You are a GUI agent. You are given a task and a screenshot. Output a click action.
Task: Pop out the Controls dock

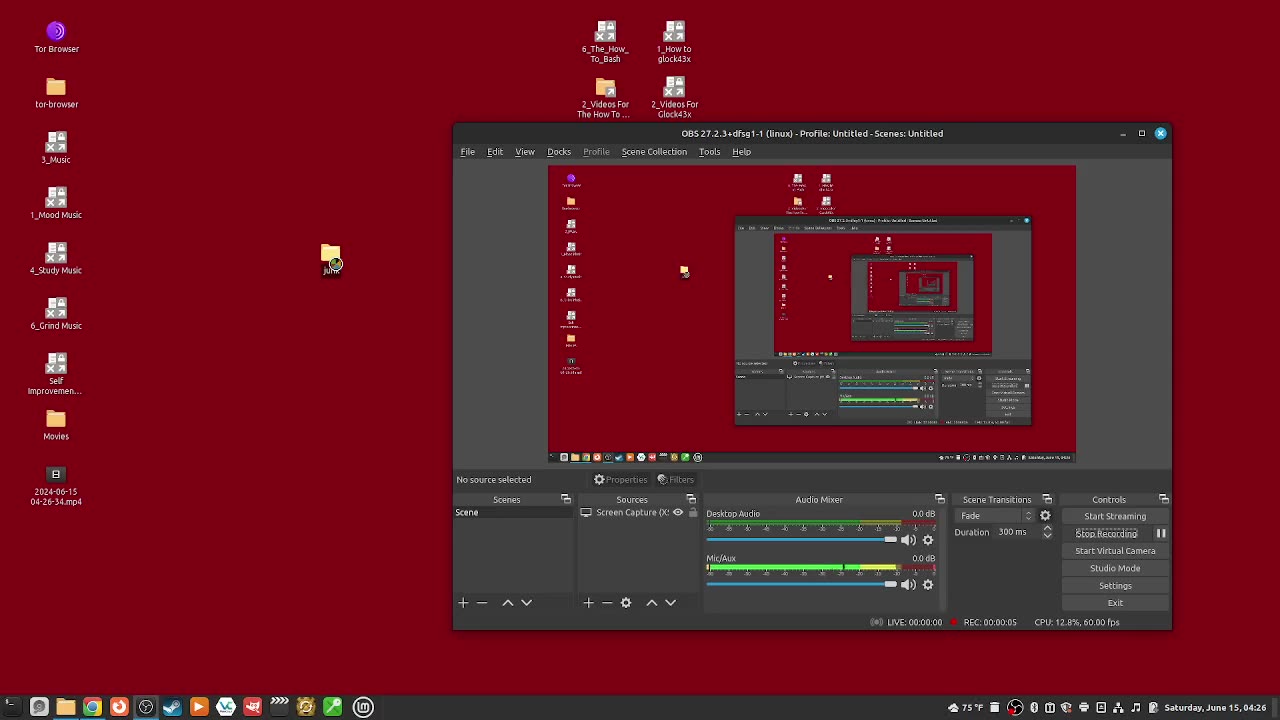(1164, 500)
